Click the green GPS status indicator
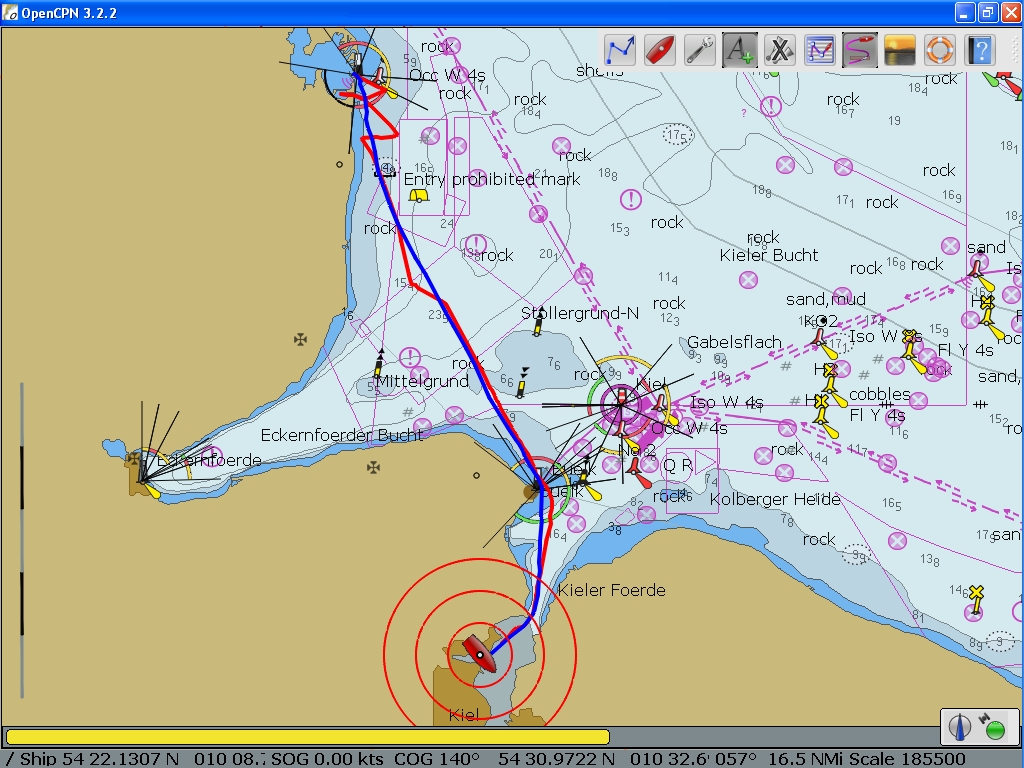Image resolution: width=1024 pixels, height=768 pixels. click(994, 727)
